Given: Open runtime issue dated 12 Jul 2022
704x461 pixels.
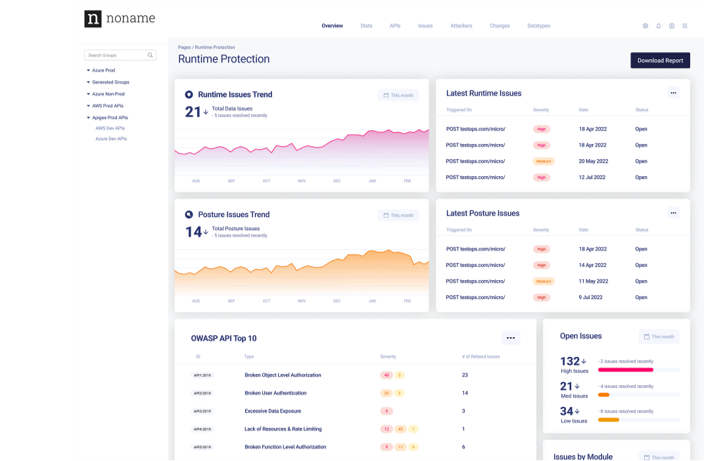Looking at the screenshot, I should coord(563,177).
